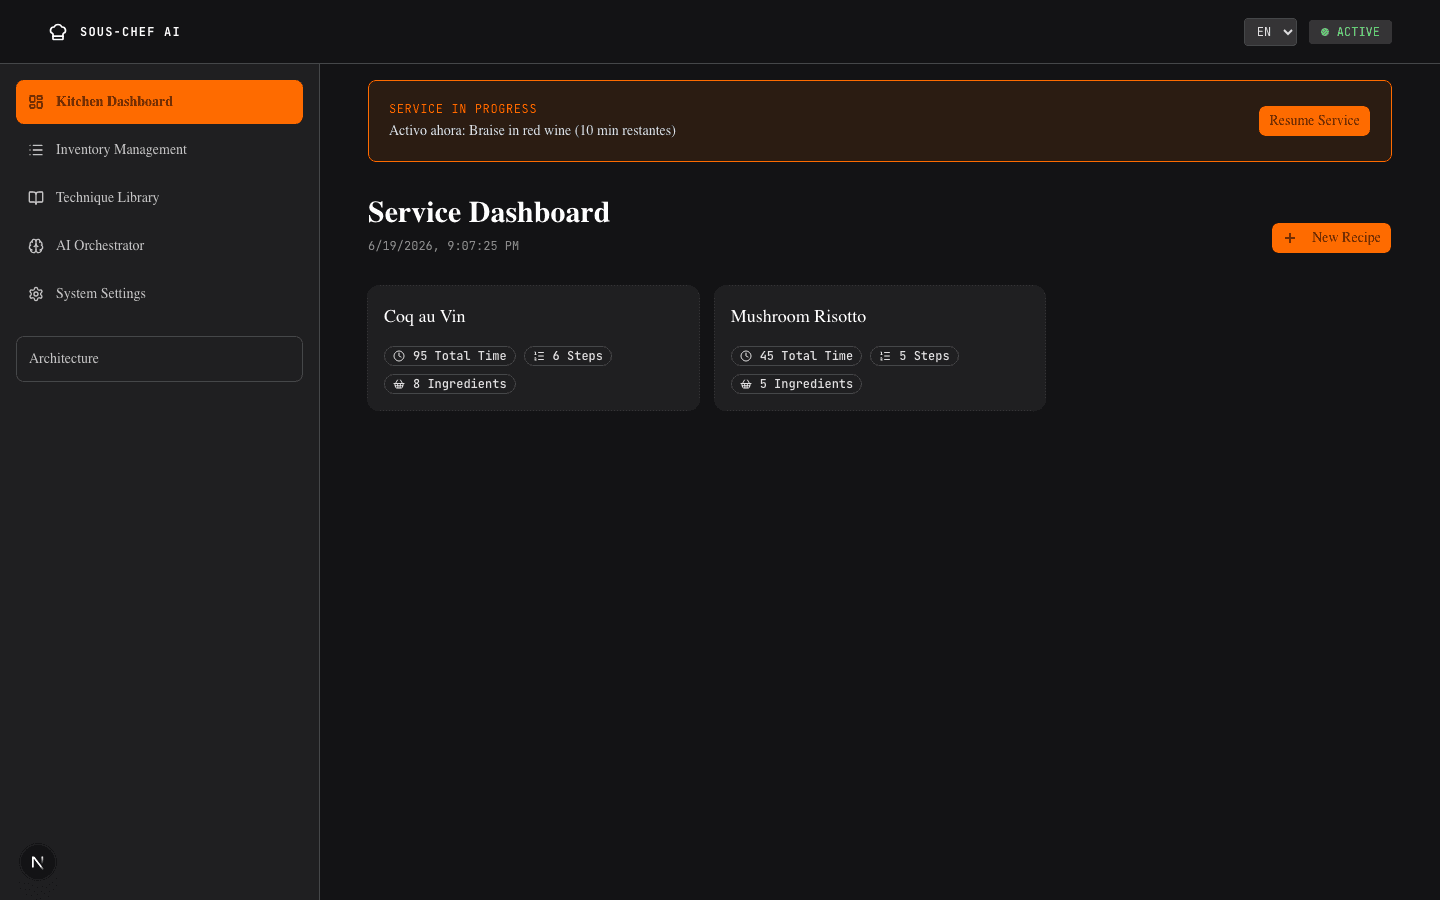This screenshot has width=1440, height=900.
Task: Click the Technique Library book icon
Action: coord(36,198)
